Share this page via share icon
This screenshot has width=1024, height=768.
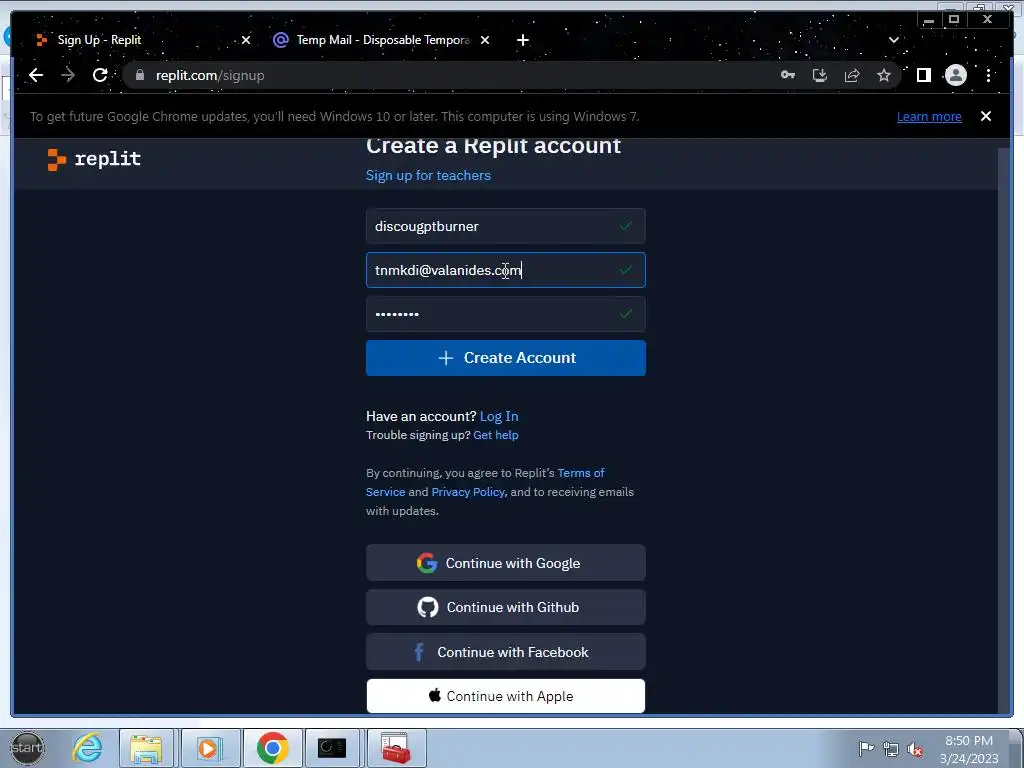point(852,75)
